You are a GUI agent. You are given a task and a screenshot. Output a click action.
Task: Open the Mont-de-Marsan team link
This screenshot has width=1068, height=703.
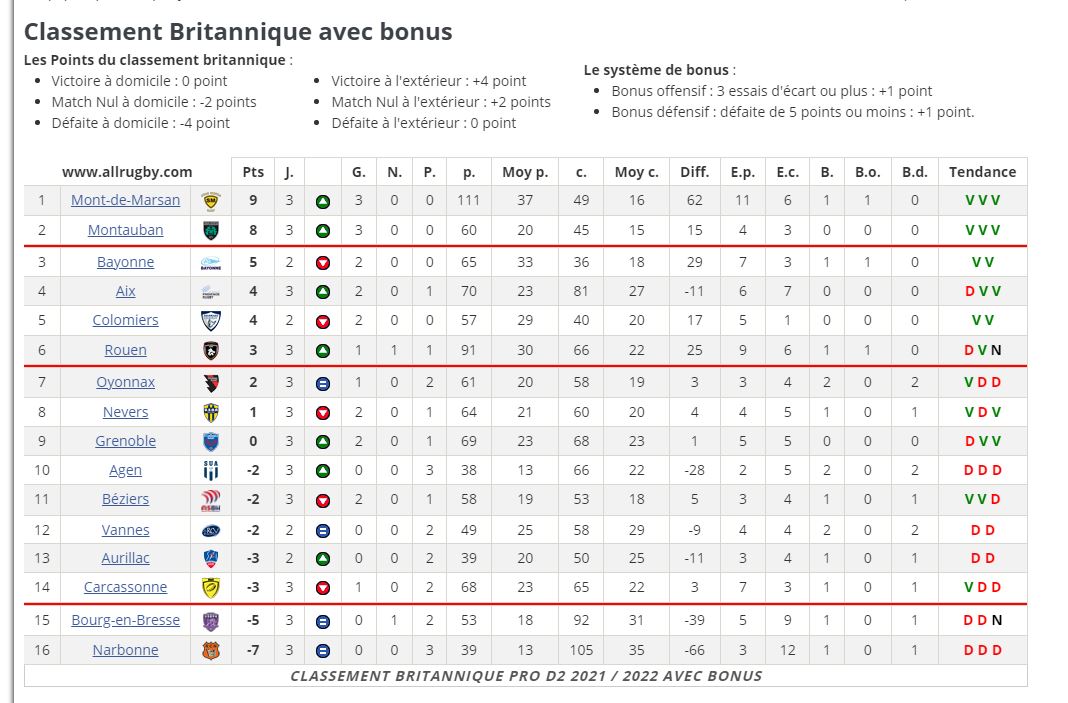point(126,200)
